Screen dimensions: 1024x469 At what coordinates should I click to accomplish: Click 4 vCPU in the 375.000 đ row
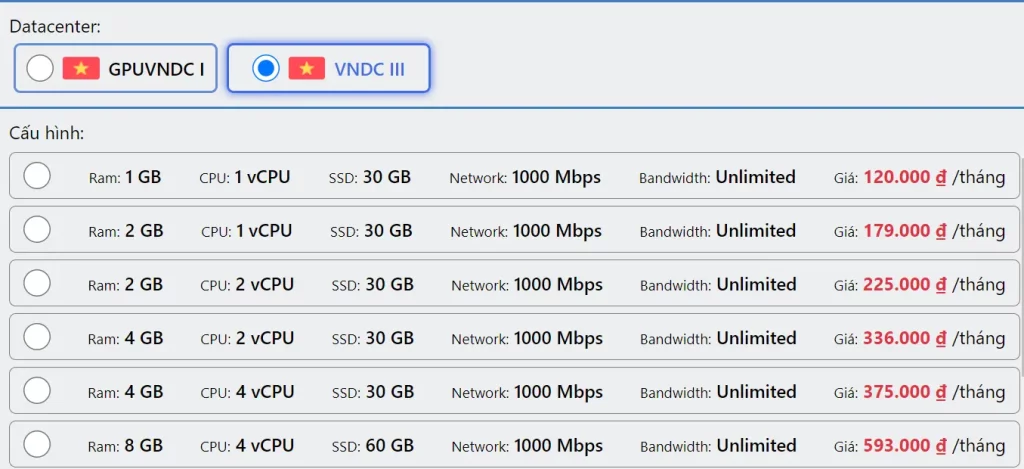click(265, 392)
